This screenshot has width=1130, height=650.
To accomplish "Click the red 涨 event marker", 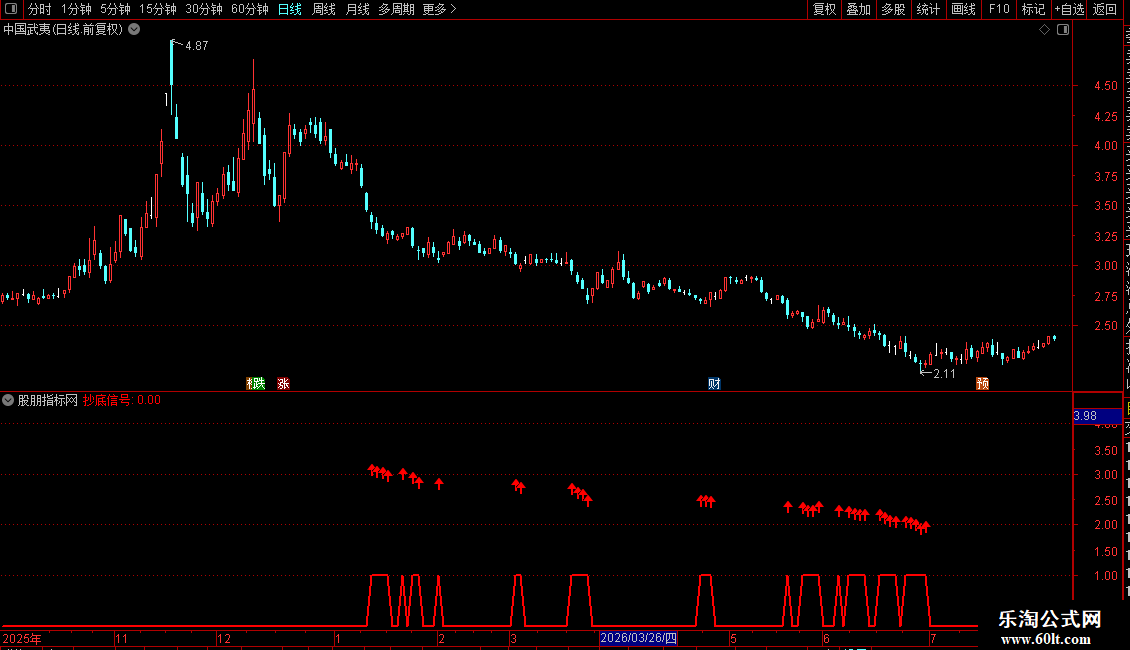I will click(283, 383).
